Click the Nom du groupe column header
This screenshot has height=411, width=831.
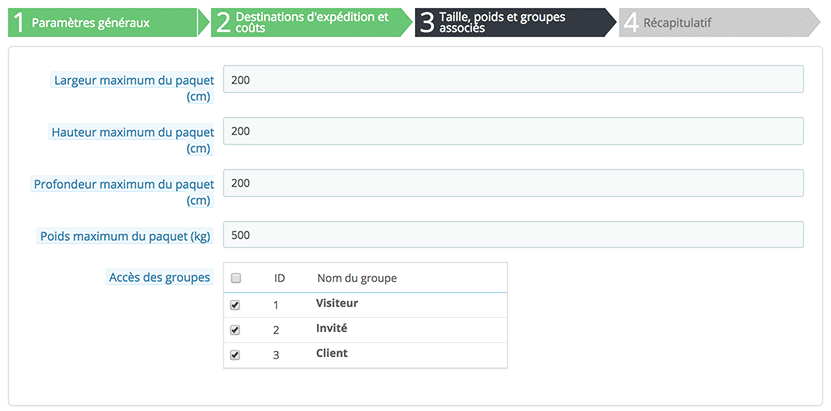357,278
